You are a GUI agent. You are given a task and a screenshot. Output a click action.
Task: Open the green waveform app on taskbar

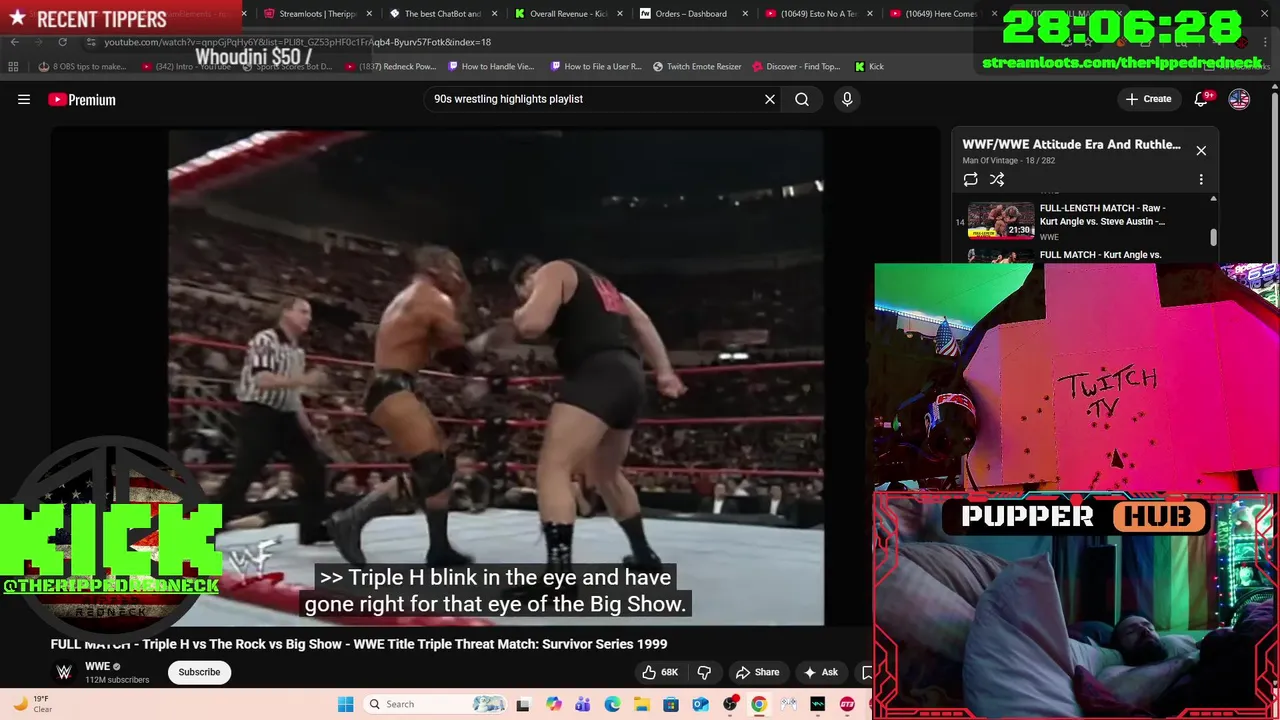817,704
